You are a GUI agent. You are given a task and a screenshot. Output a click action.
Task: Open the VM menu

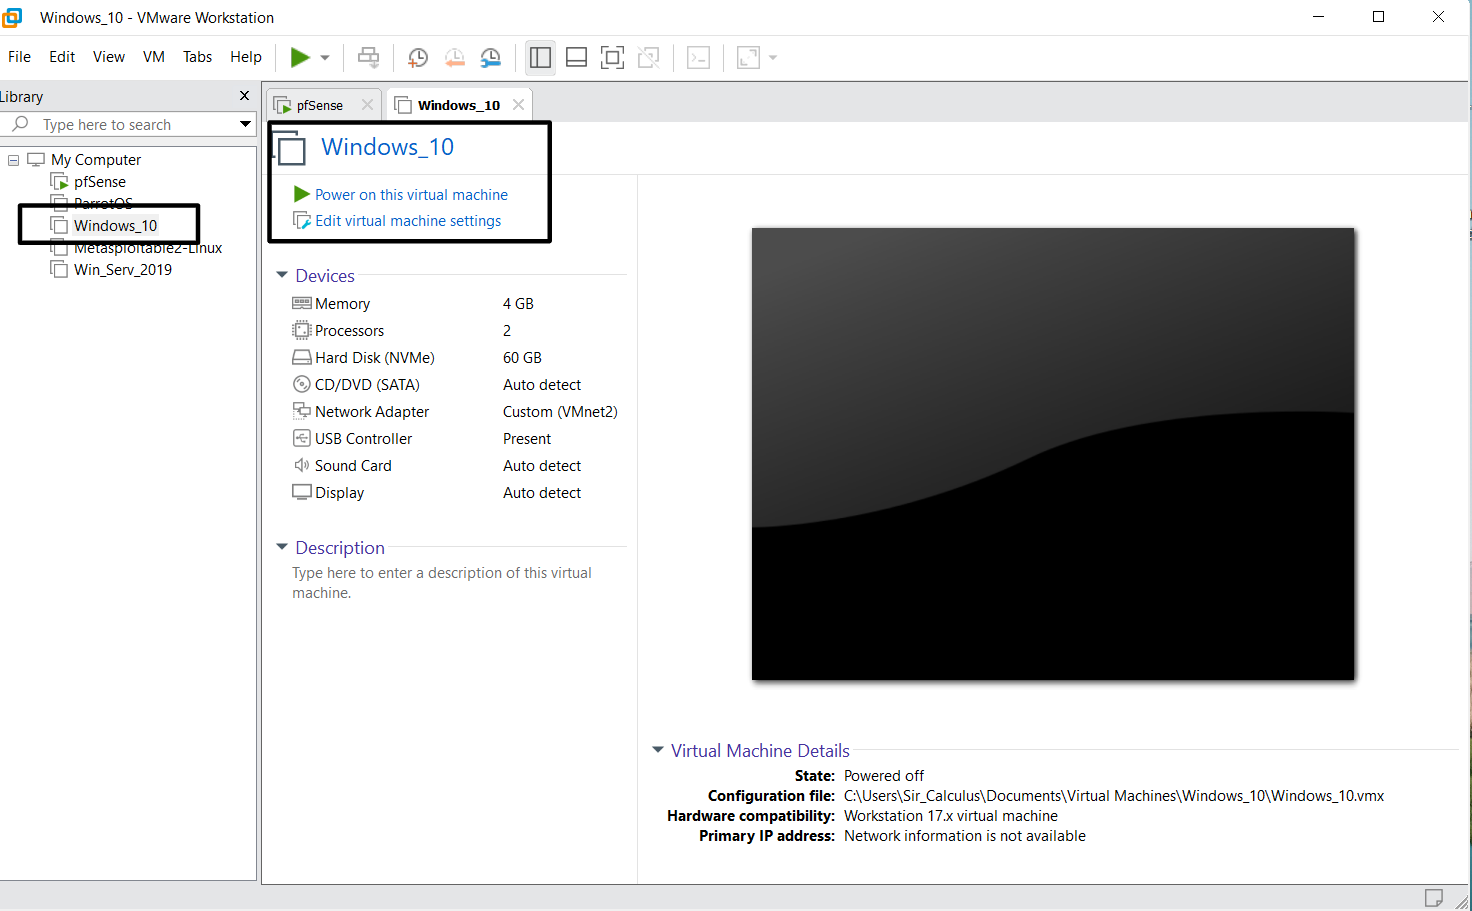[154, 57]
